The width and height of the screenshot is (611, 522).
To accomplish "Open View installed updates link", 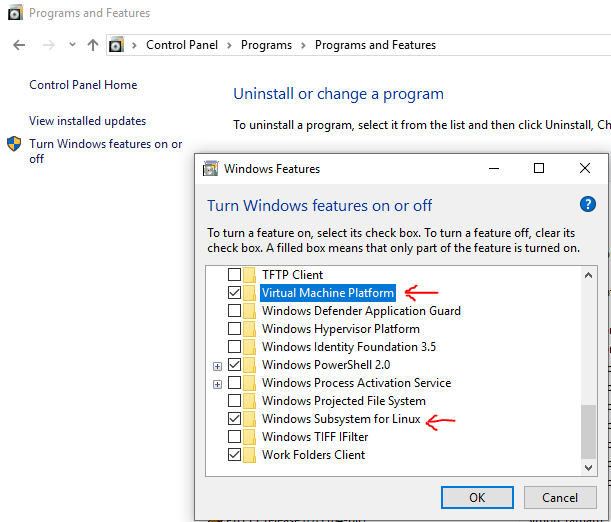I will [x=87, y=121].
